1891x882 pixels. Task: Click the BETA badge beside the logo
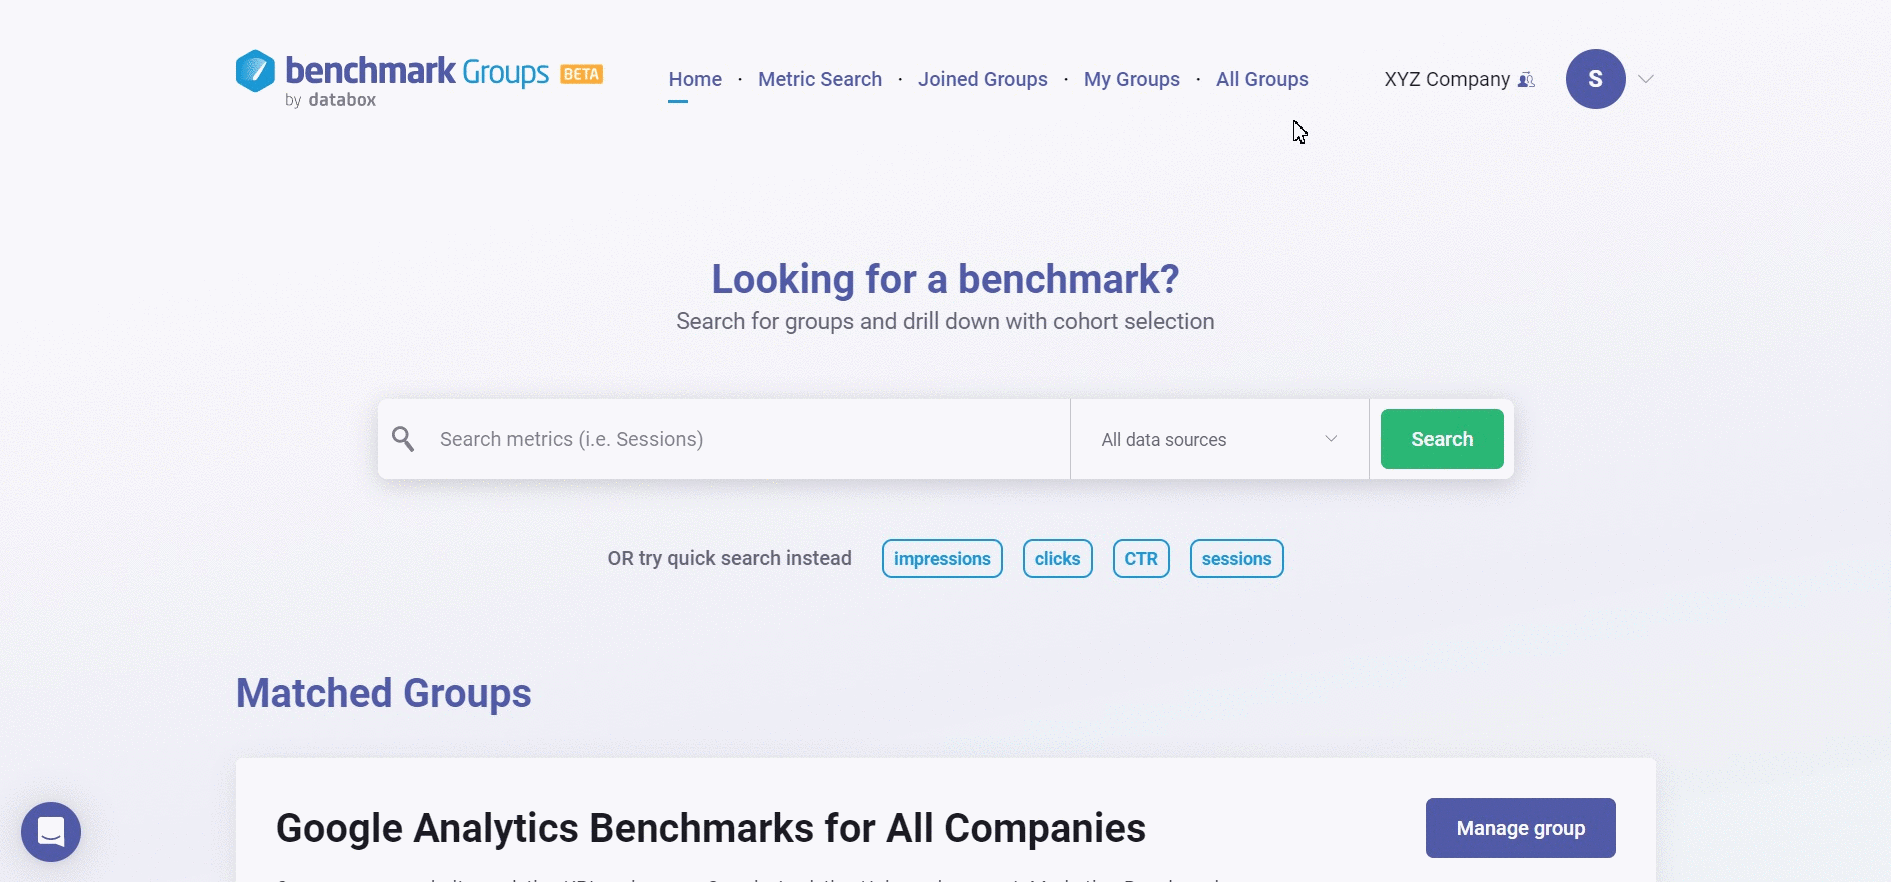(581, 74)
